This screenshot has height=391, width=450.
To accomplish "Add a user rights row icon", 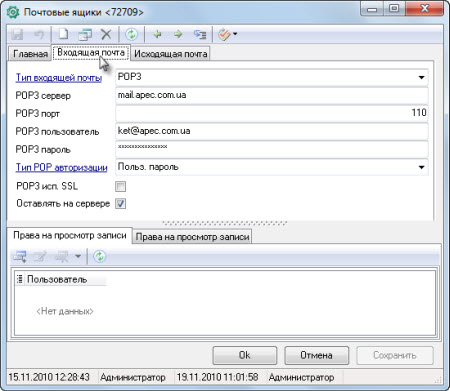I will [20, 256].
